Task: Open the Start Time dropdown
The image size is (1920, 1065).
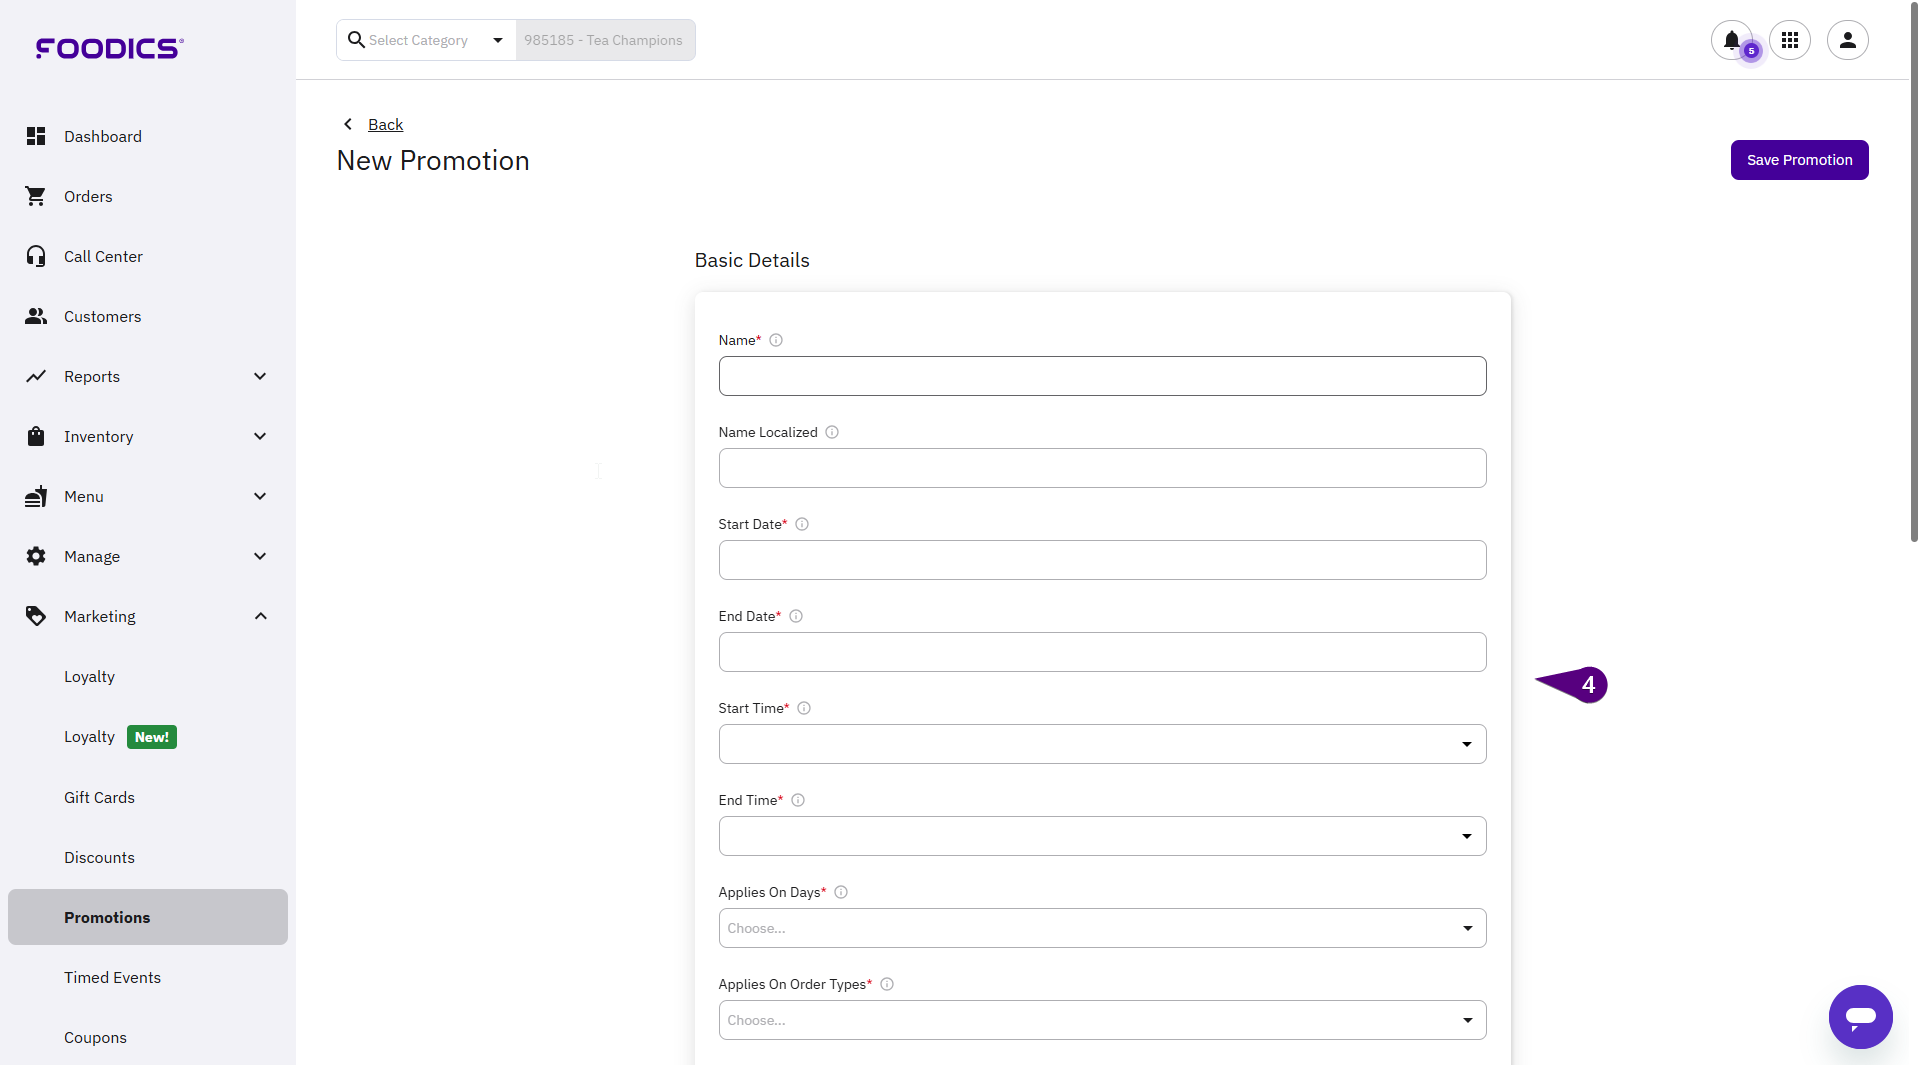Action: point(1101,744)
